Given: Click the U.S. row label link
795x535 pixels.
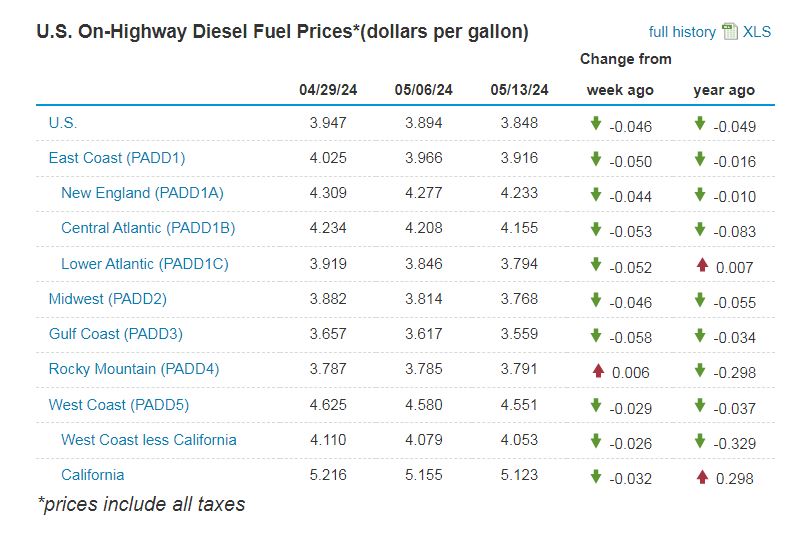Looking at the screenshot, I should 62,123.
